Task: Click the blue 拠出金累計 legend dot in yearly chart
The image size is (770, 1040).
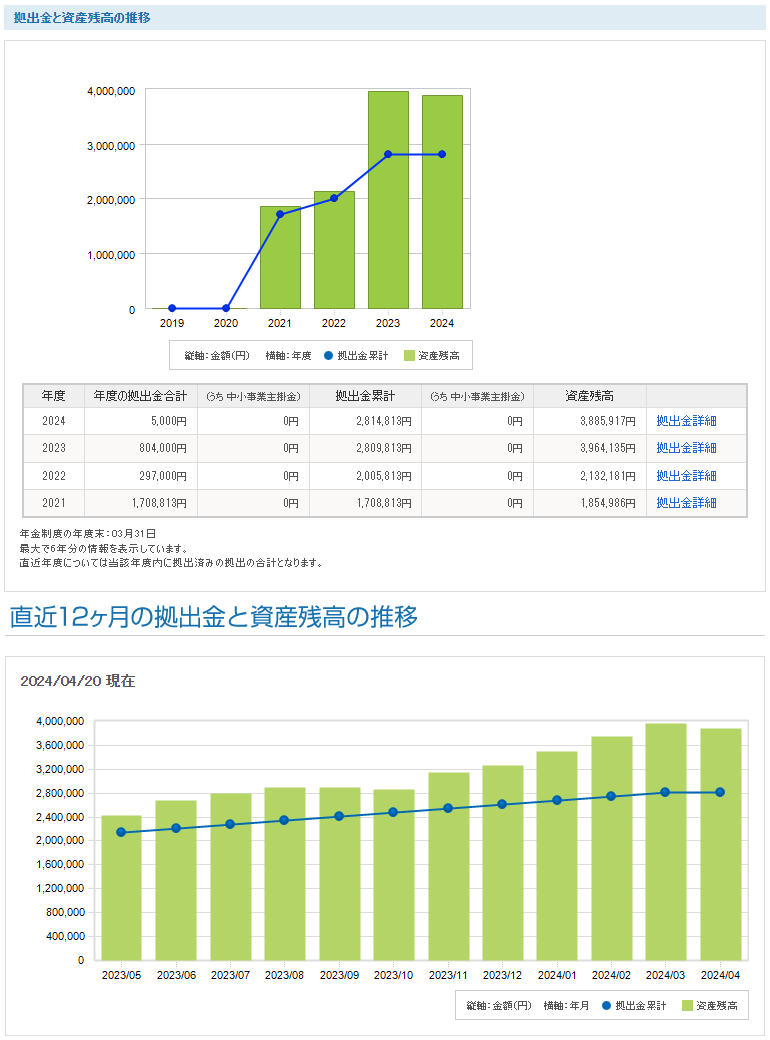Action: [328, 355]
